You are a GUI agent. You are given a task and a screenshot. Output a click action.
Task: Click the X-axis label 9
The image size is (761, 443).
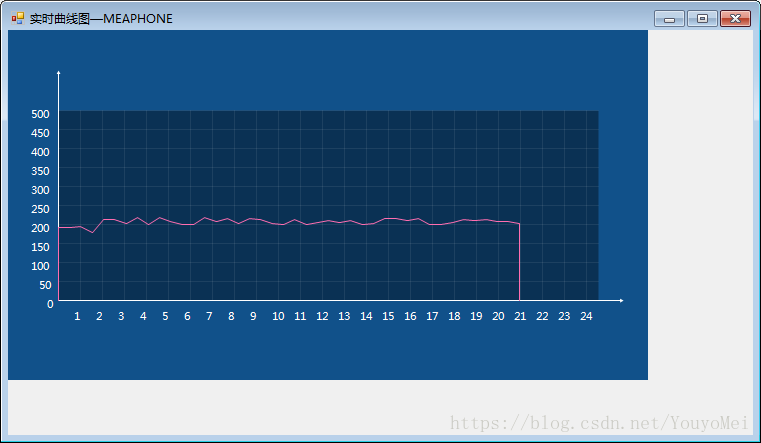253,316
